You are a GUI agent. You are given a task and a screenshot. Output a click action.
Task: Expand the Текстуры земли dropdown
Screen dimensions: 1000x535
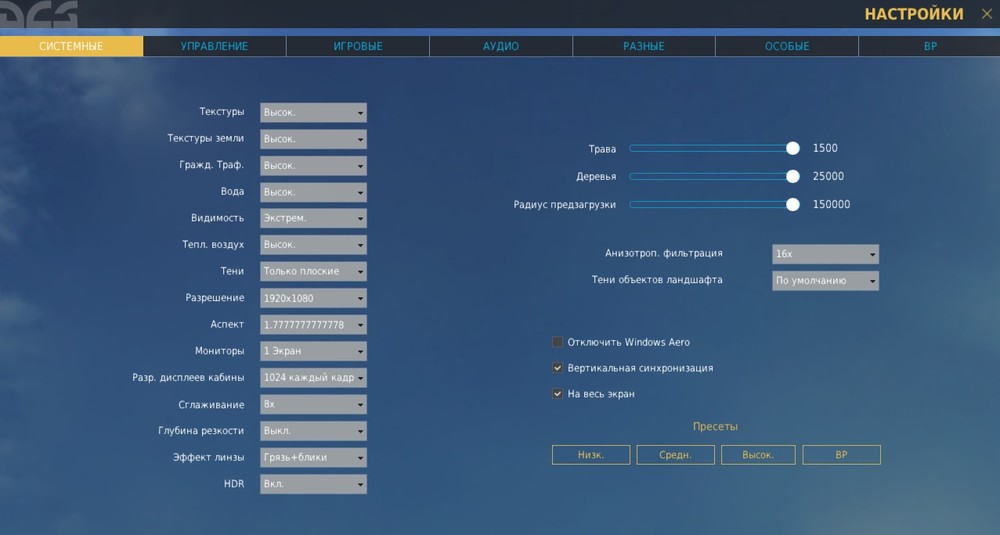click(313, 139)
